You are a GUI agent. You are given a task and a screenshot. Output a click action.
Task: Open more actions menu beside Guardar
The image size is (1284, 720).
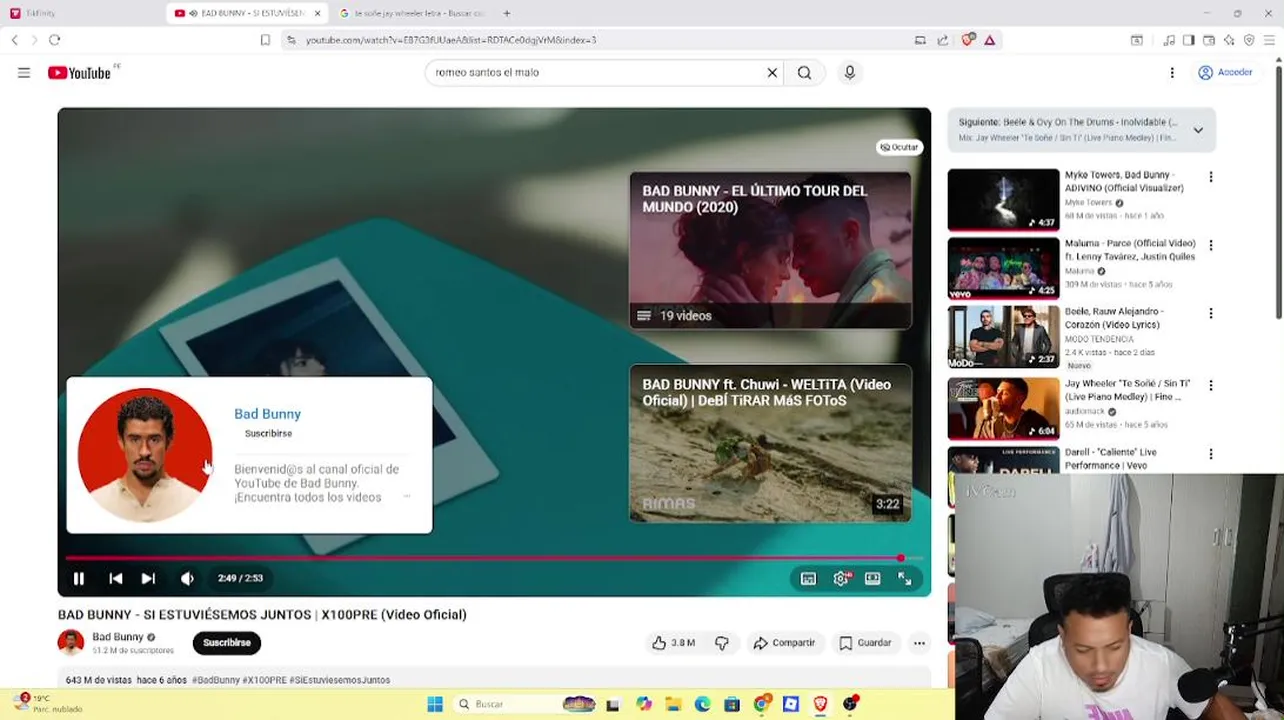click(919, 643)
